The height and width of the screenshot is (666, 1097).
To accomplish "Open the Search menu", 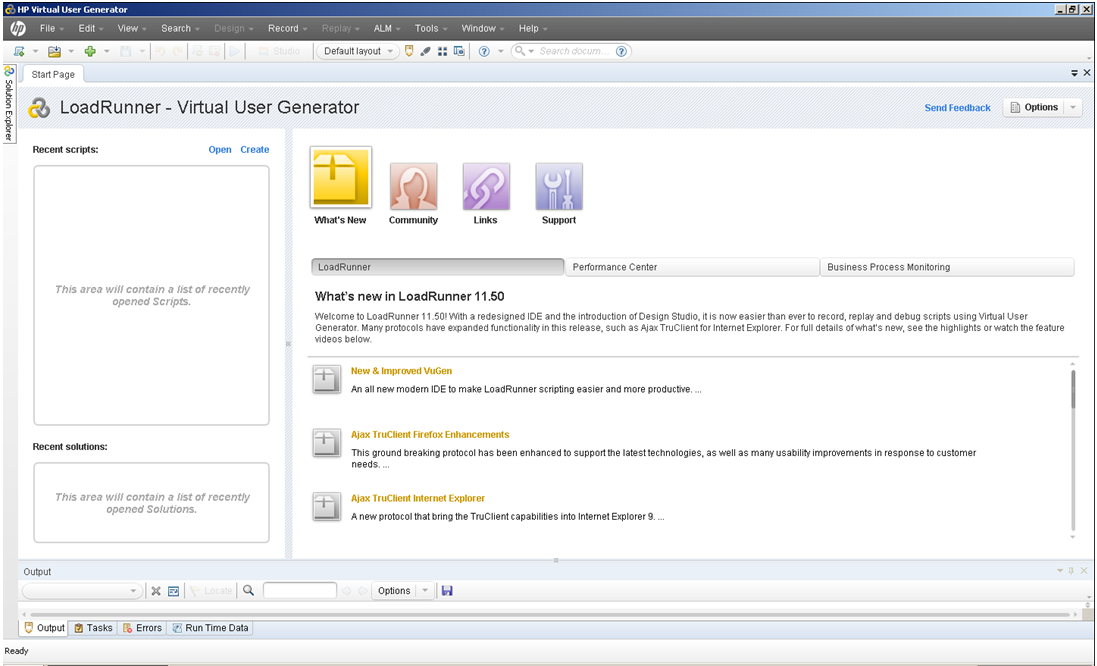I will 181,28.
